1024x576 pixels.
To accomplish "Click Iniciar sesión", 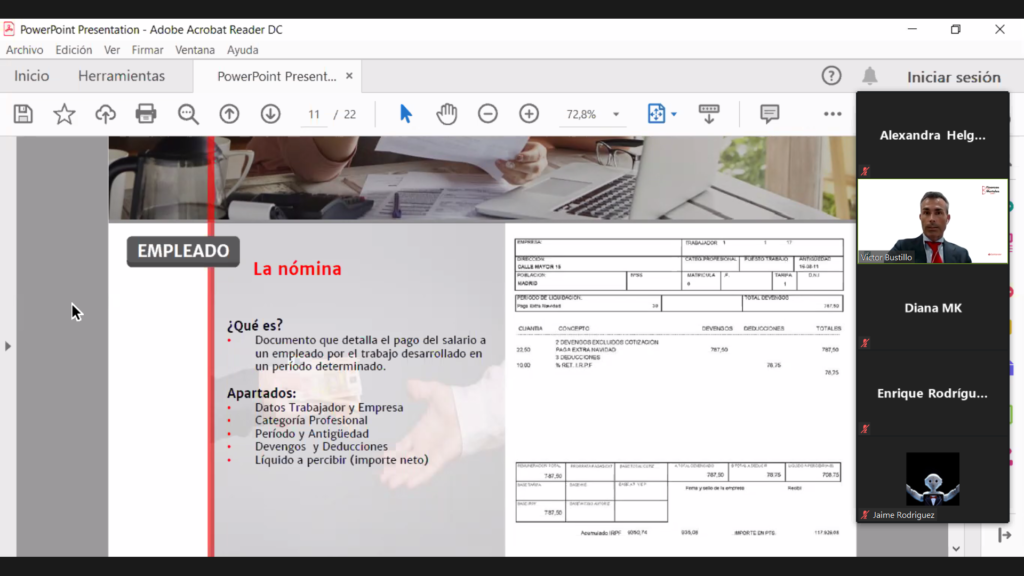I will point(953,77).
